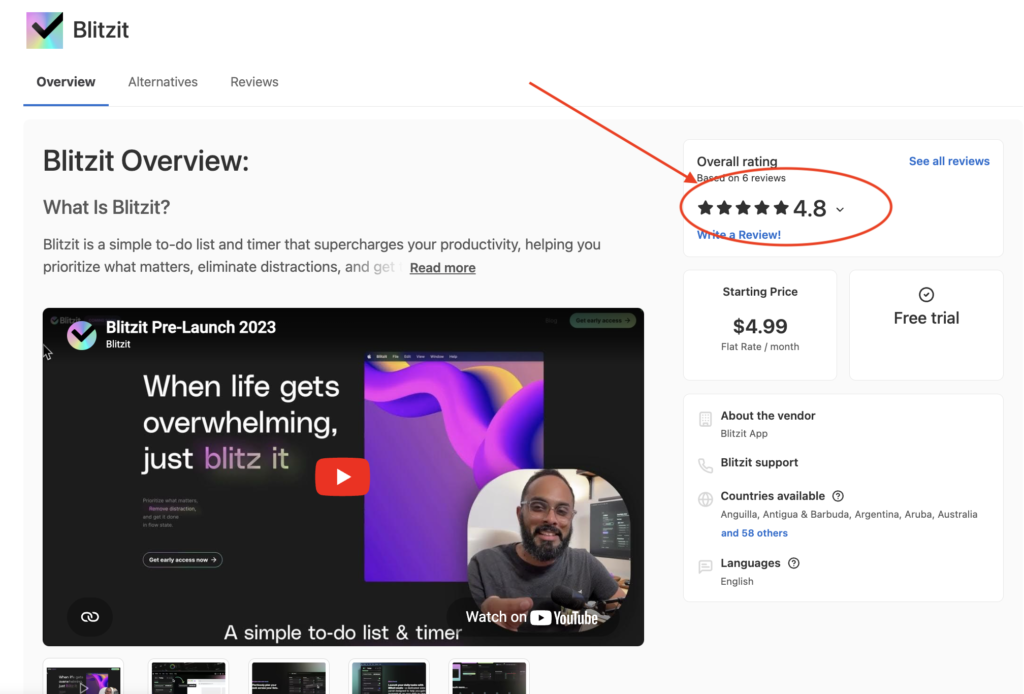Click the Blitzit checkmark logo icon
Image resolution: width=1024 pixels, height=694 pixels.
(44, 29)
